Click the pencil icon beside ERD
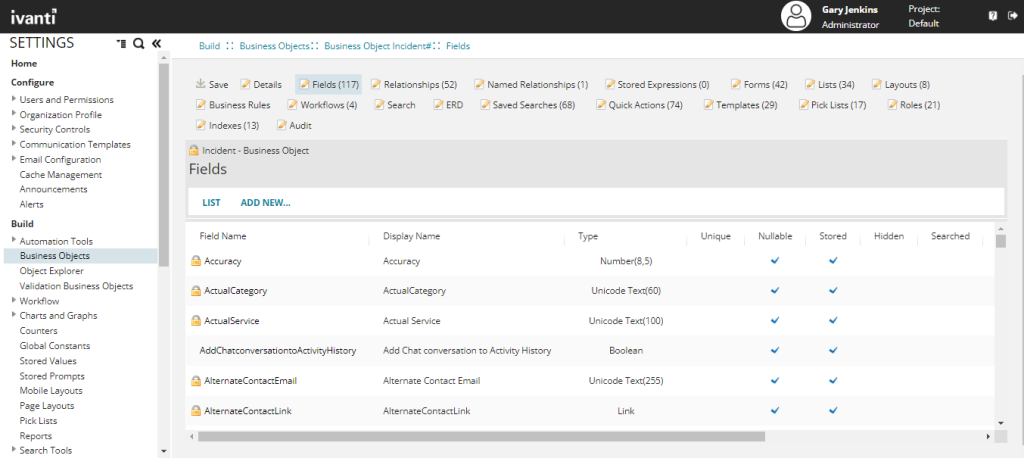The width and height of the screenshot is (1024, 474). [438, 104]
